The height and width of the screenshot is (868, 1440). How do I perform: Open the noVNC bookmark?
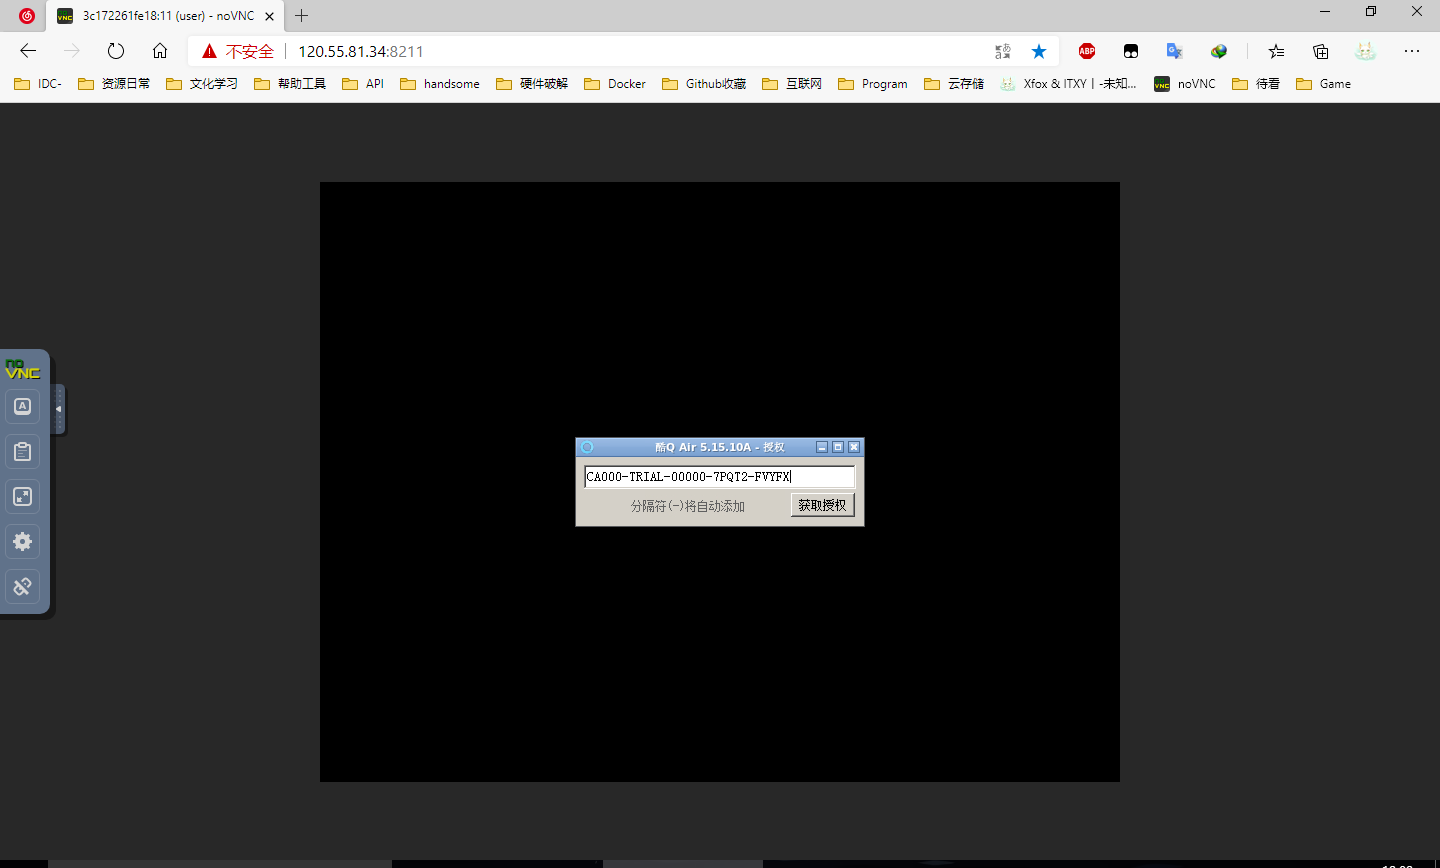[1185, 84]
